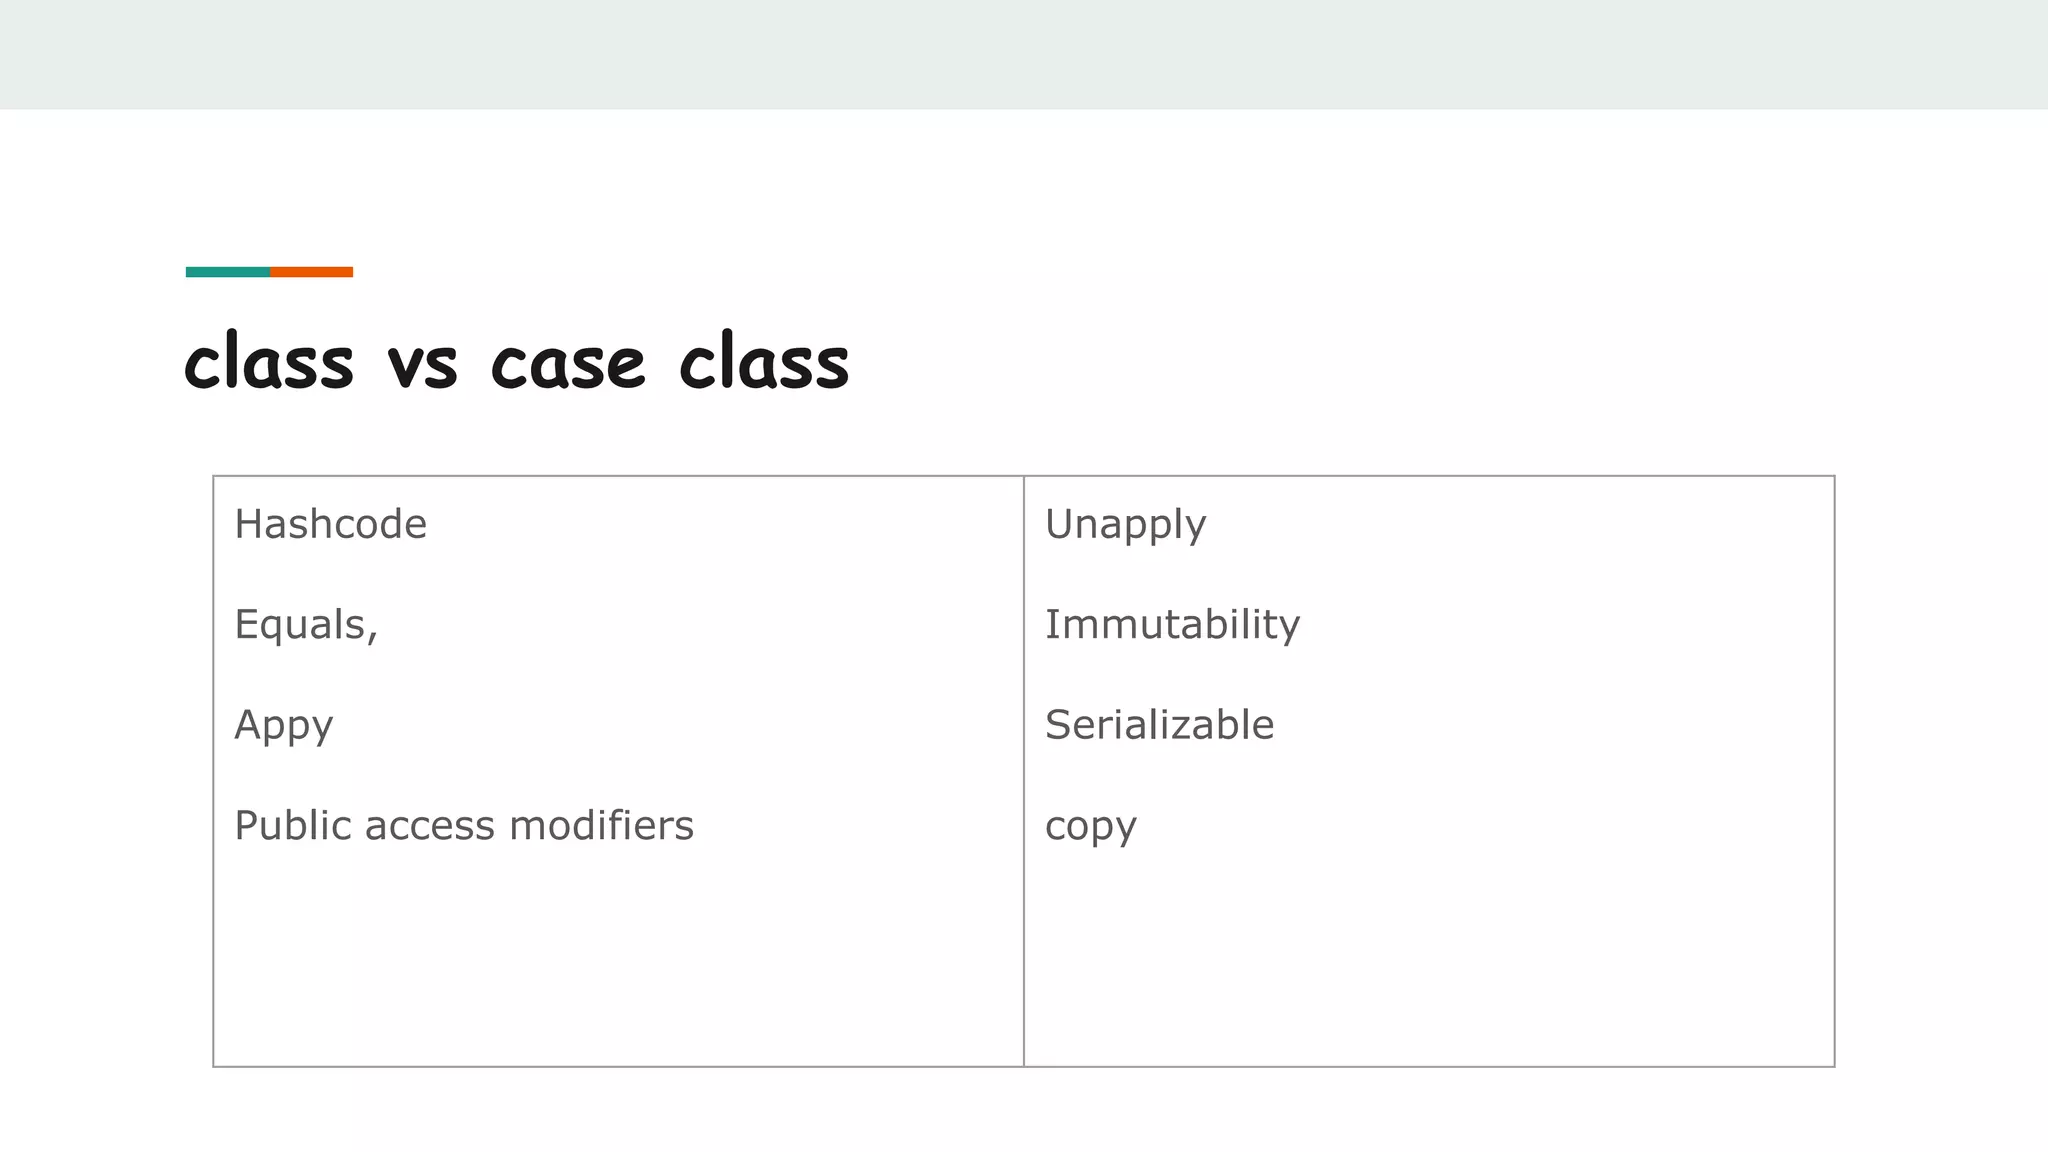The width and height of the screenshot is (2048, 1152).
Task: Click the teal accent bar above title
Action: coord(228,272)
